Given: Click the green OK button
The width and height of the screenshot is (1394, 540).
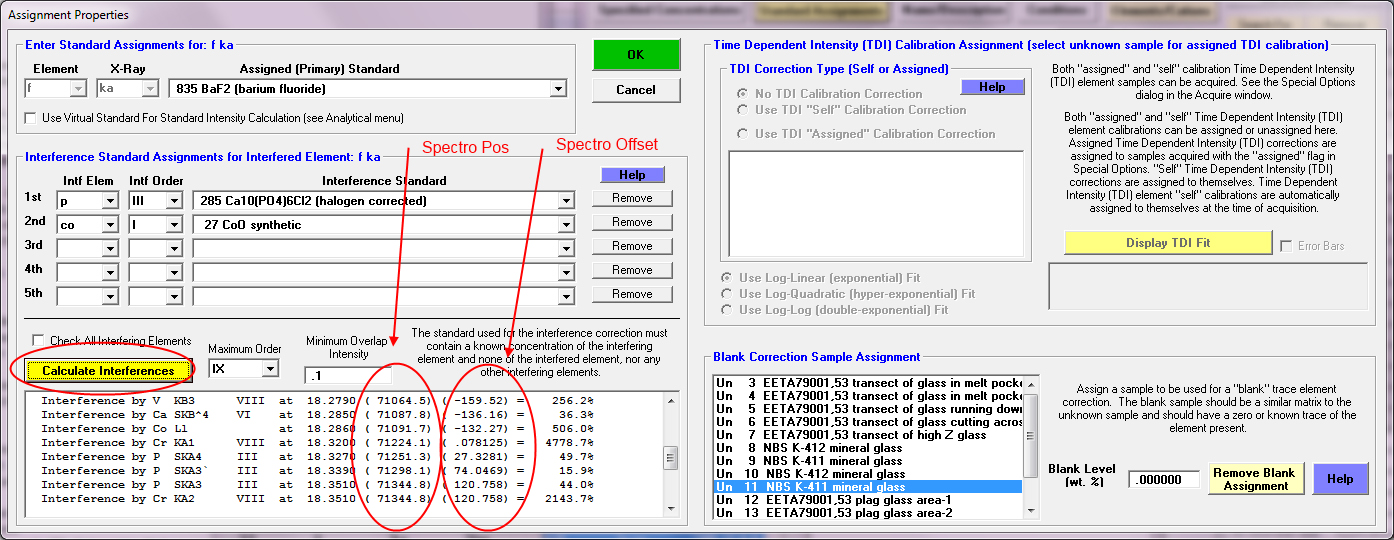Looking at the screenshot, I should point(635,55).
